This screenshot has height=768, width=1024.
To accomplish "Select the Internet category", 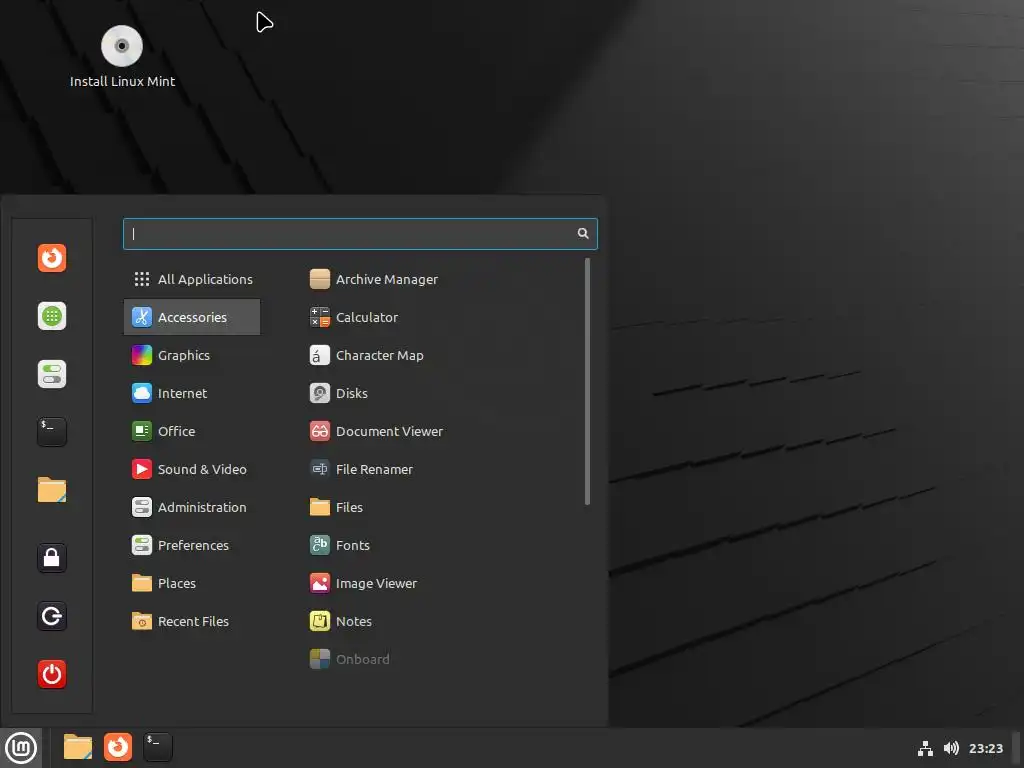I will tap(192, 393).
